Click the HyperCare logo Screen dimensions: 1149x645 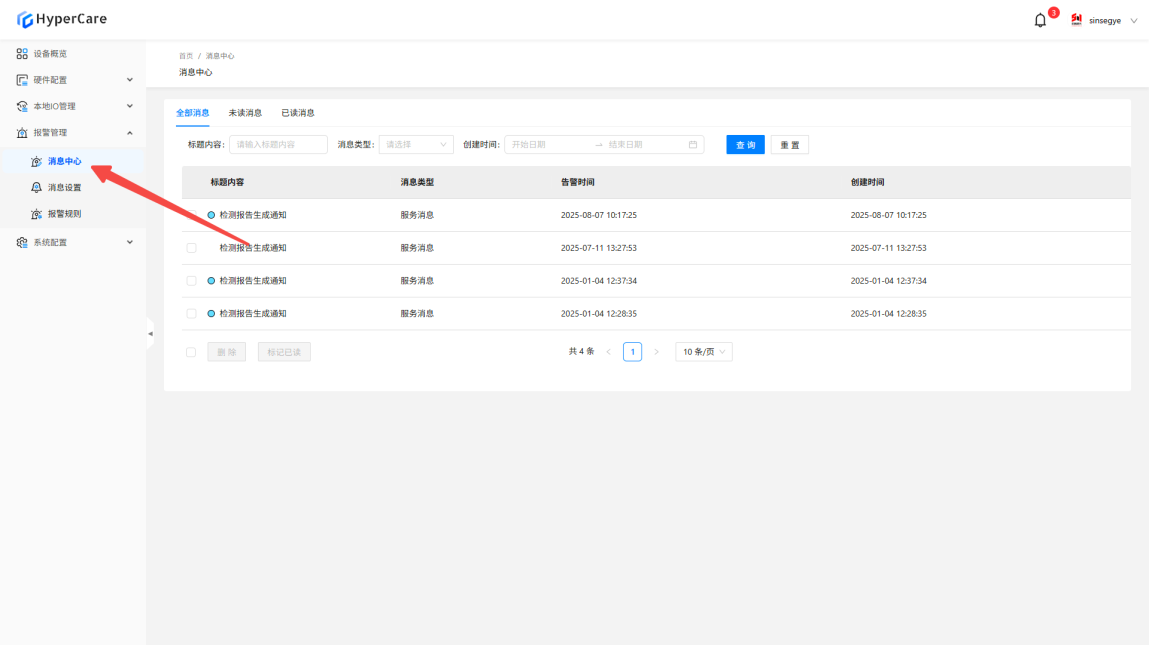click(x=62, y=19)
